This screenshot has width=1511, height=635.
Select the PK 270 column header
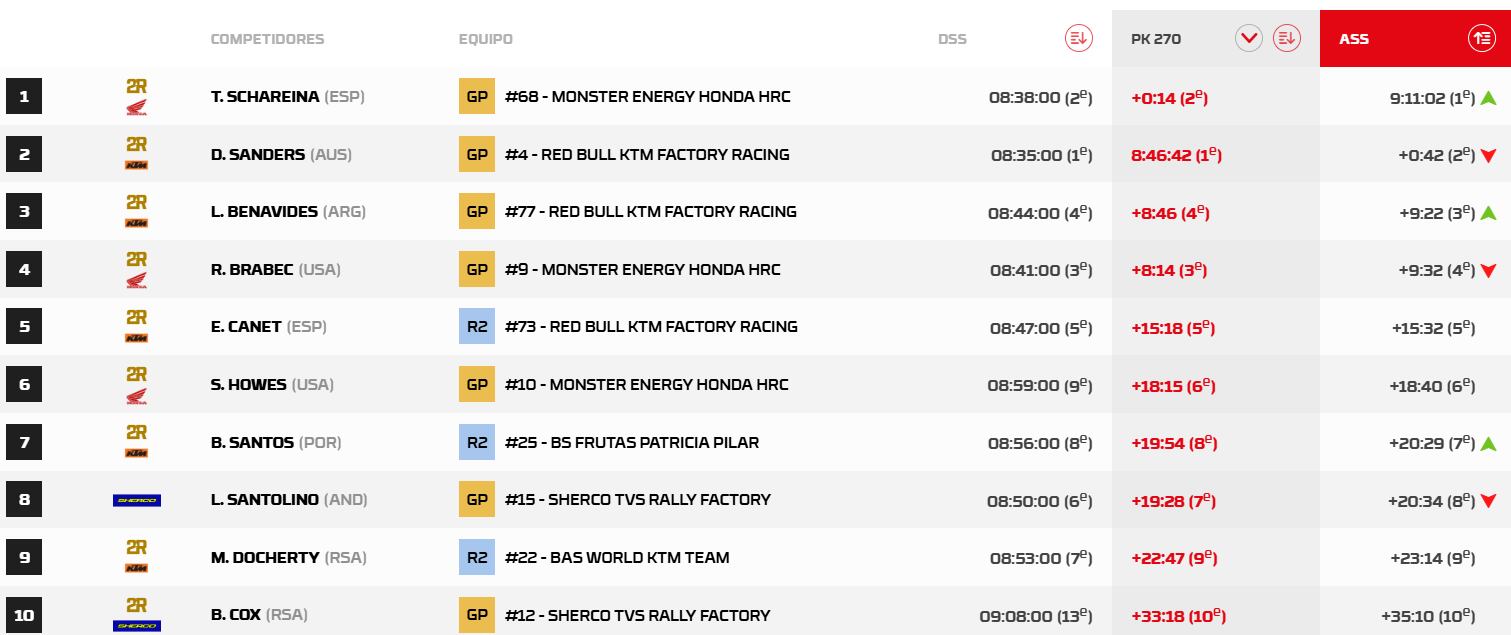1156,39
